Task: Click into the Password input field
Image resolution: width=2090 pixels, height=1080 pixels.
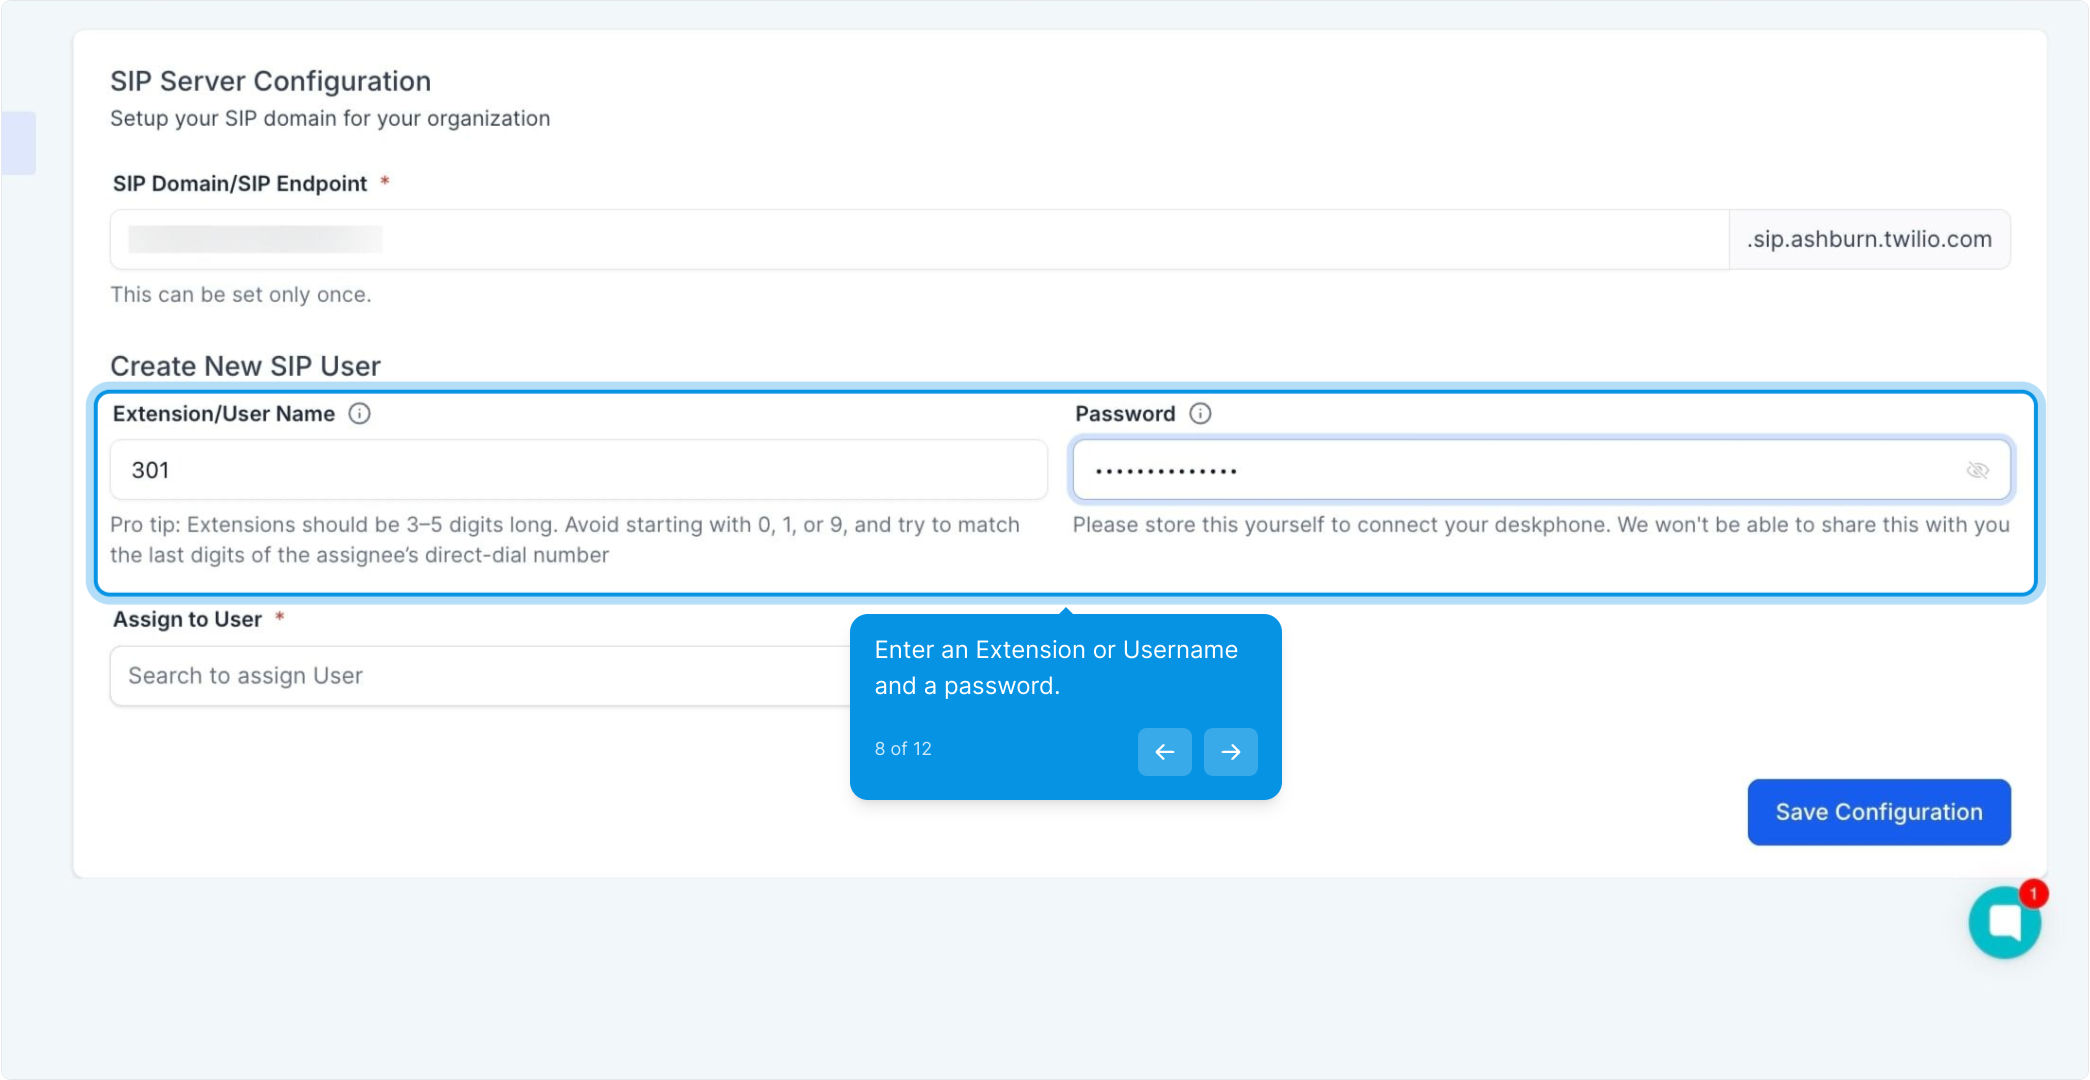Action: click(1500, 470)
